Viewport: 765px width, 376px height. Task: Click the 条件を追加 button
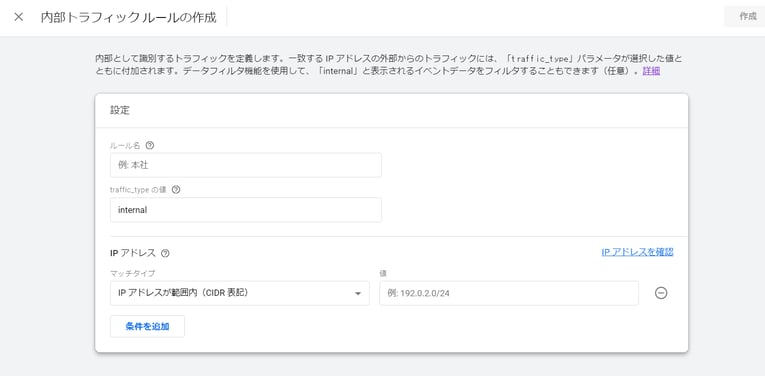[147, 326]
